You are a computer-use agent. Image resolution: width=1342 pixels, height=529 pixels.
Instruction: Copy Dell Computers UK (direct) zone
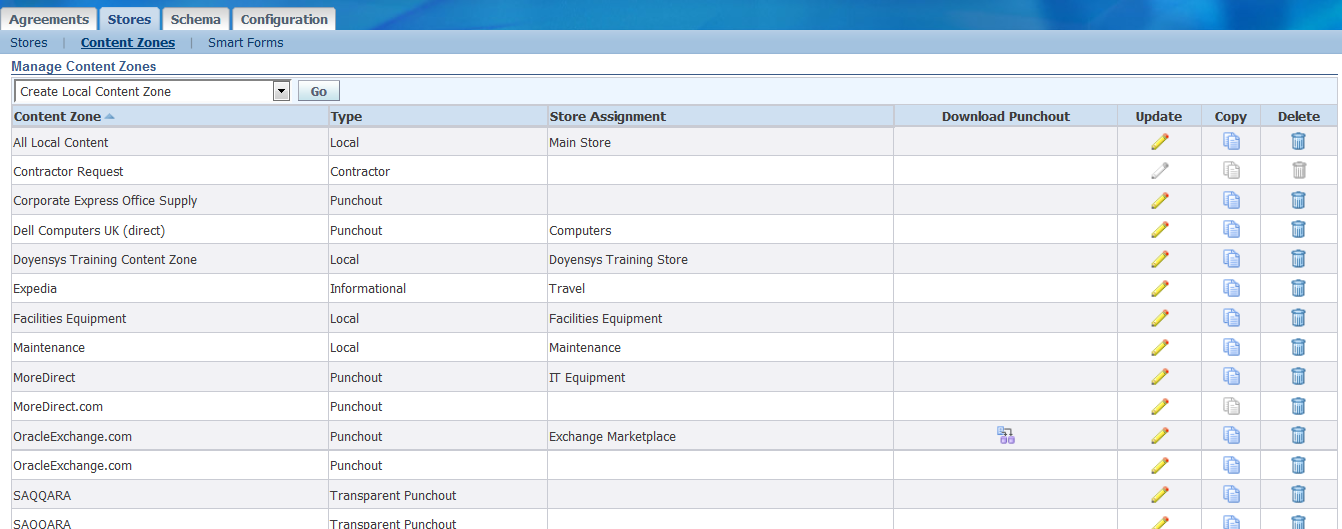point(1231,230)
